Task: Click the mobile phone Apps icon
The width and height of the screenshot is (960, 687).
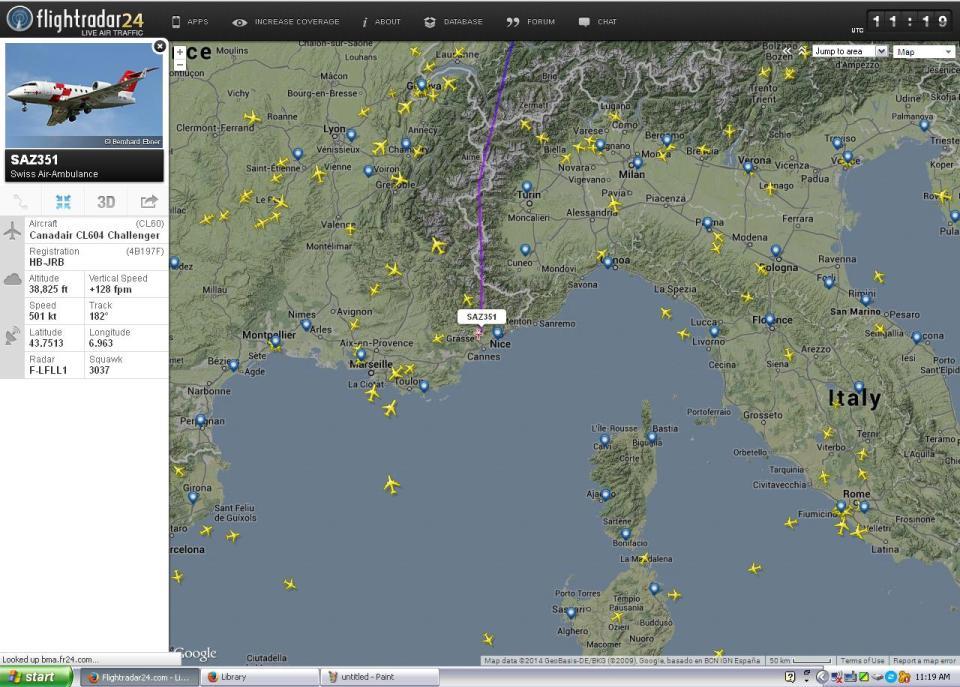Action: point(176,21)
